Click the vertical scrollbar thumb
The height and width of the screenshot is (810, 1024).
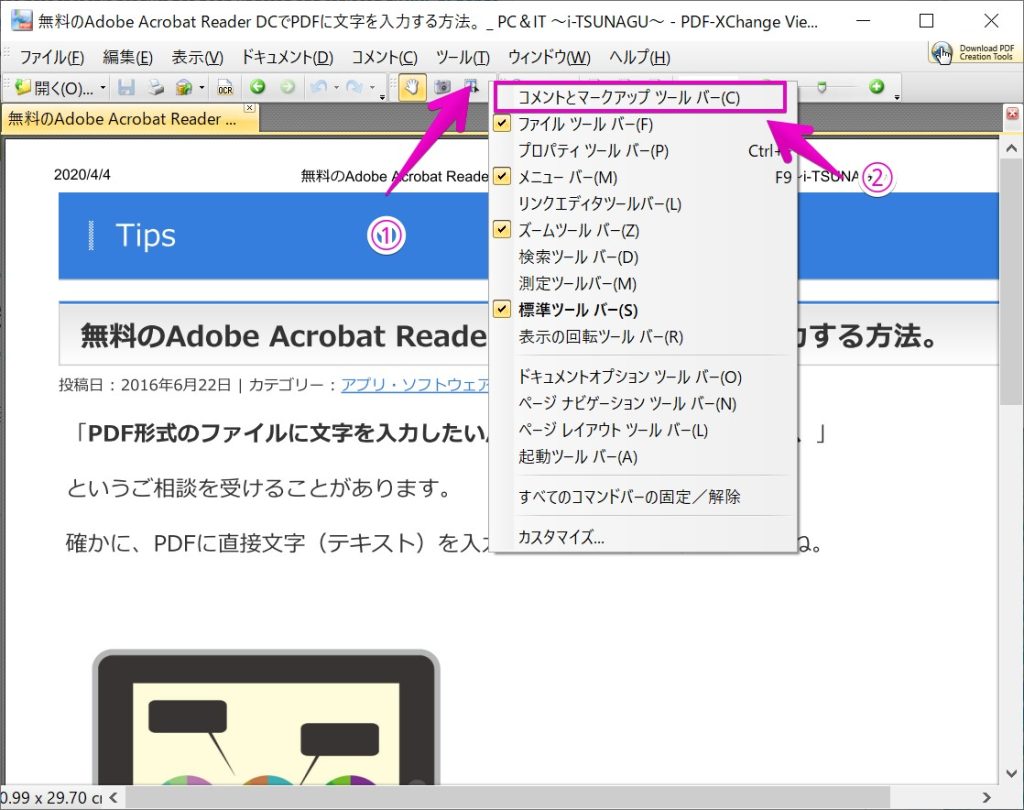coord(1012,282)
